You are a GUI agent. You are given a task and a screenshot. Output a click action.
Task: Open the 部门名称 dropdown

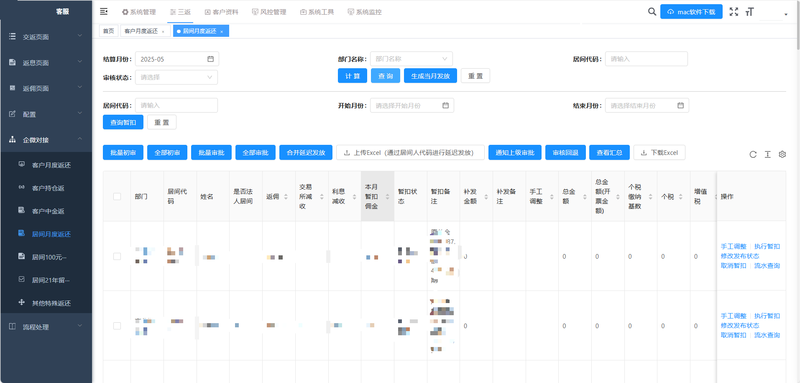coord(411,59)
